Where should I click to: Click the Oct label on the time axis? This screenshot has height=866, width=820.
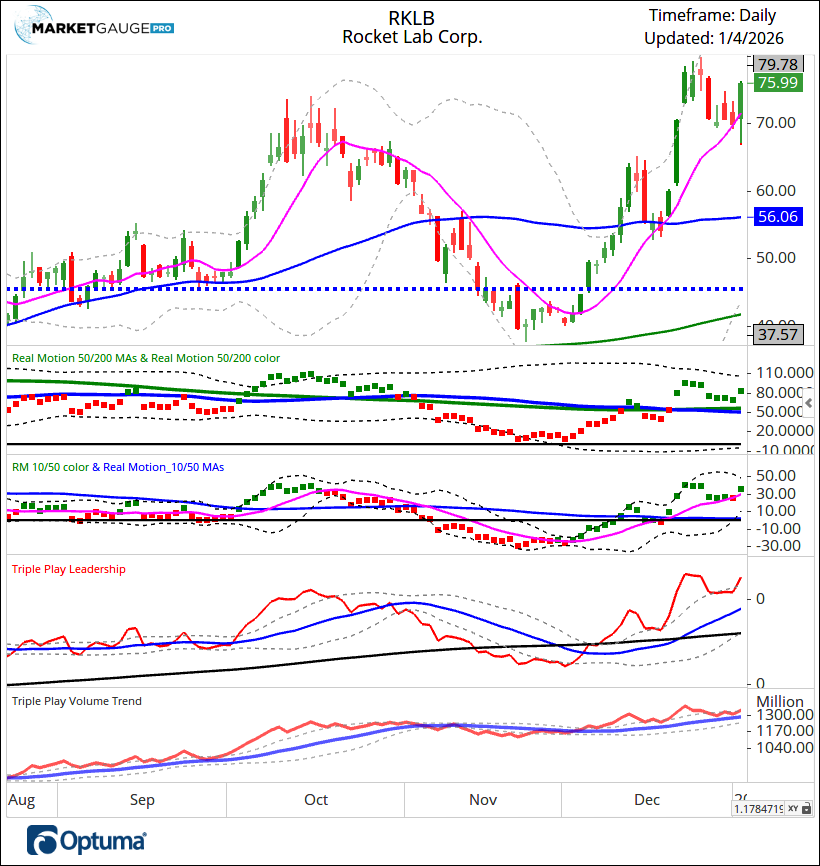316,800
